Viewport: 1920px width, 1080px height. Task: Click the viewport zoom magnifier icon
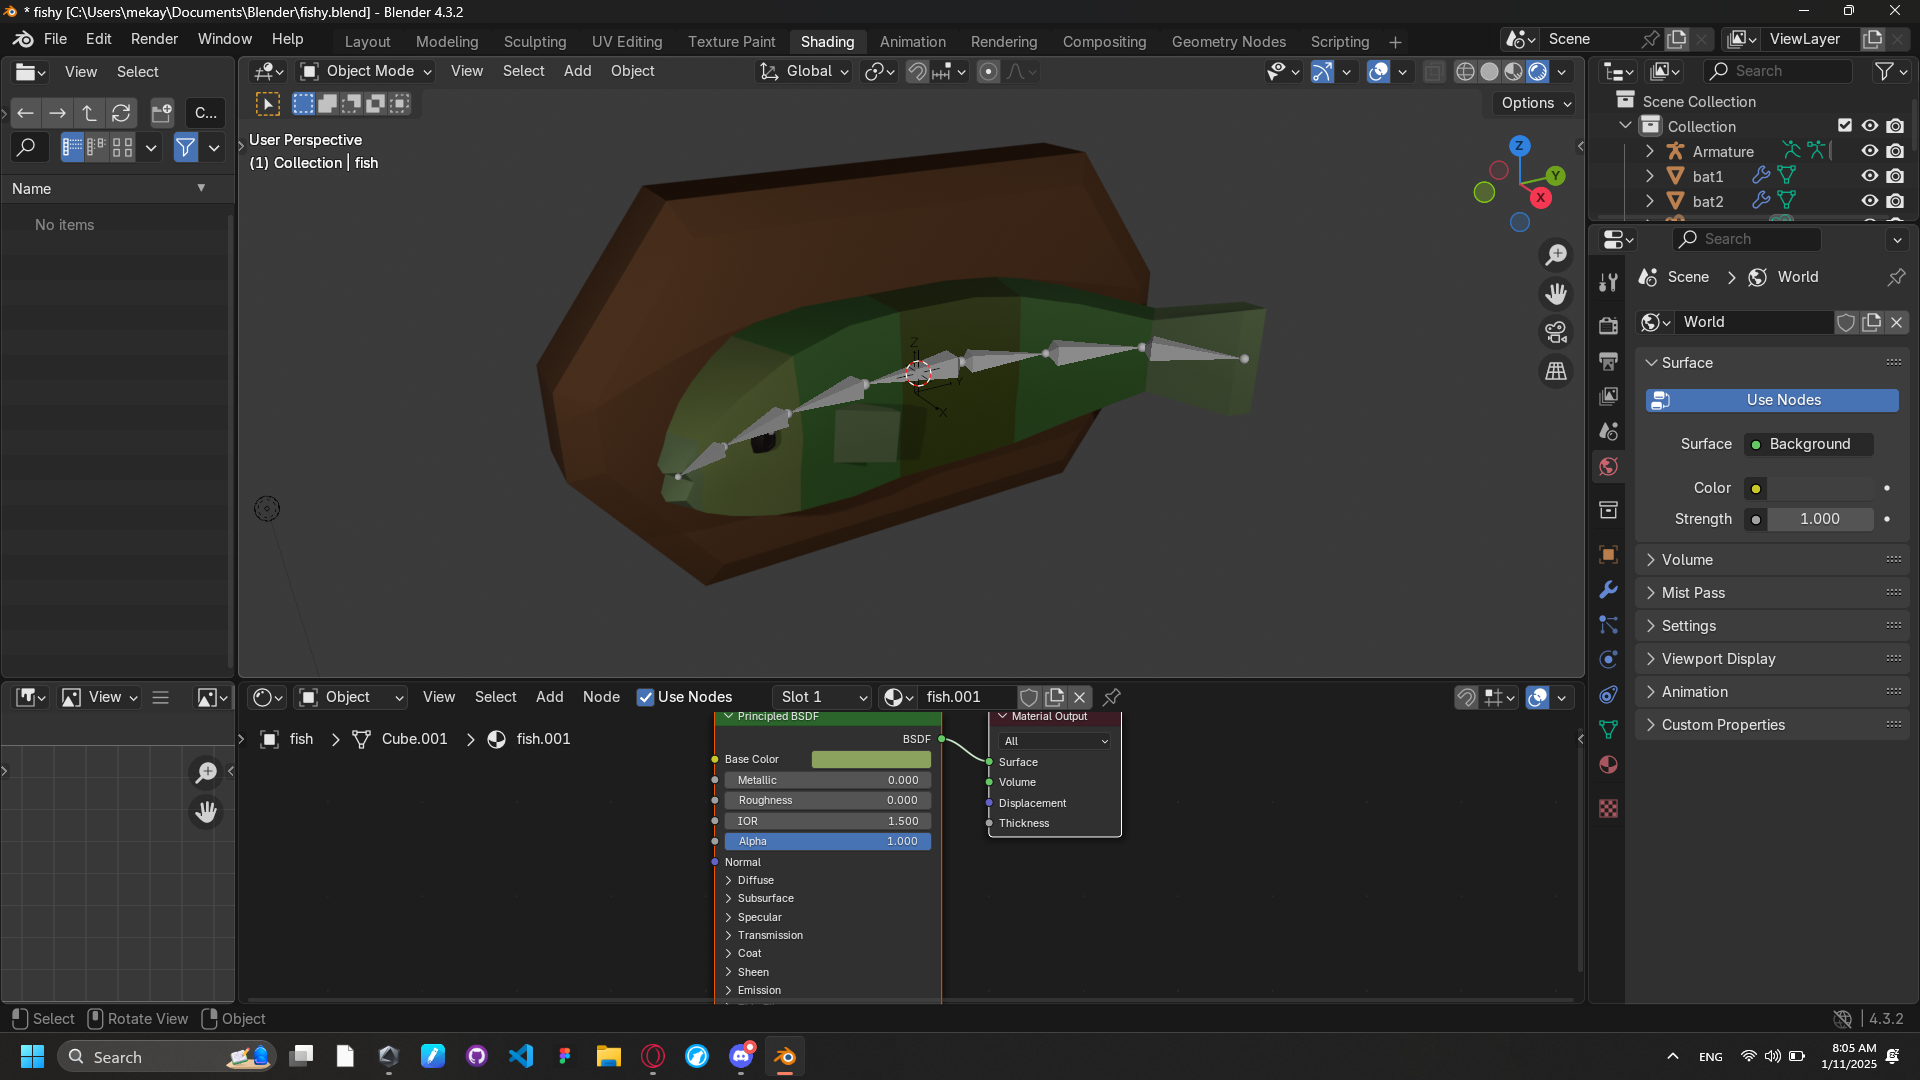click(1556, 255)
